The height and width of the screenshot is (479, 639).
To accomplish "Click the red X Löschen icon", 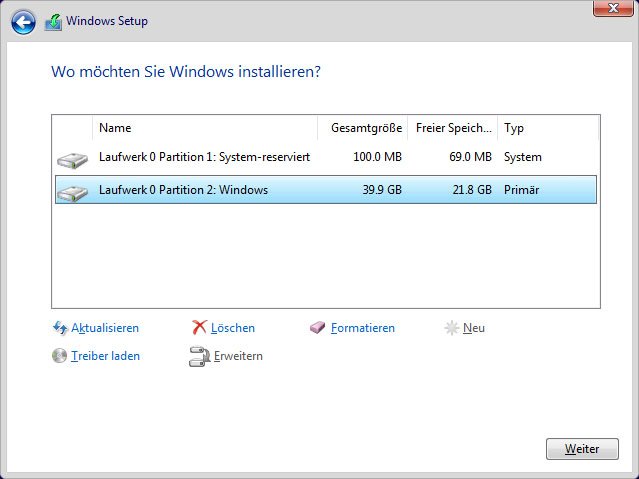I will (199, 327).
